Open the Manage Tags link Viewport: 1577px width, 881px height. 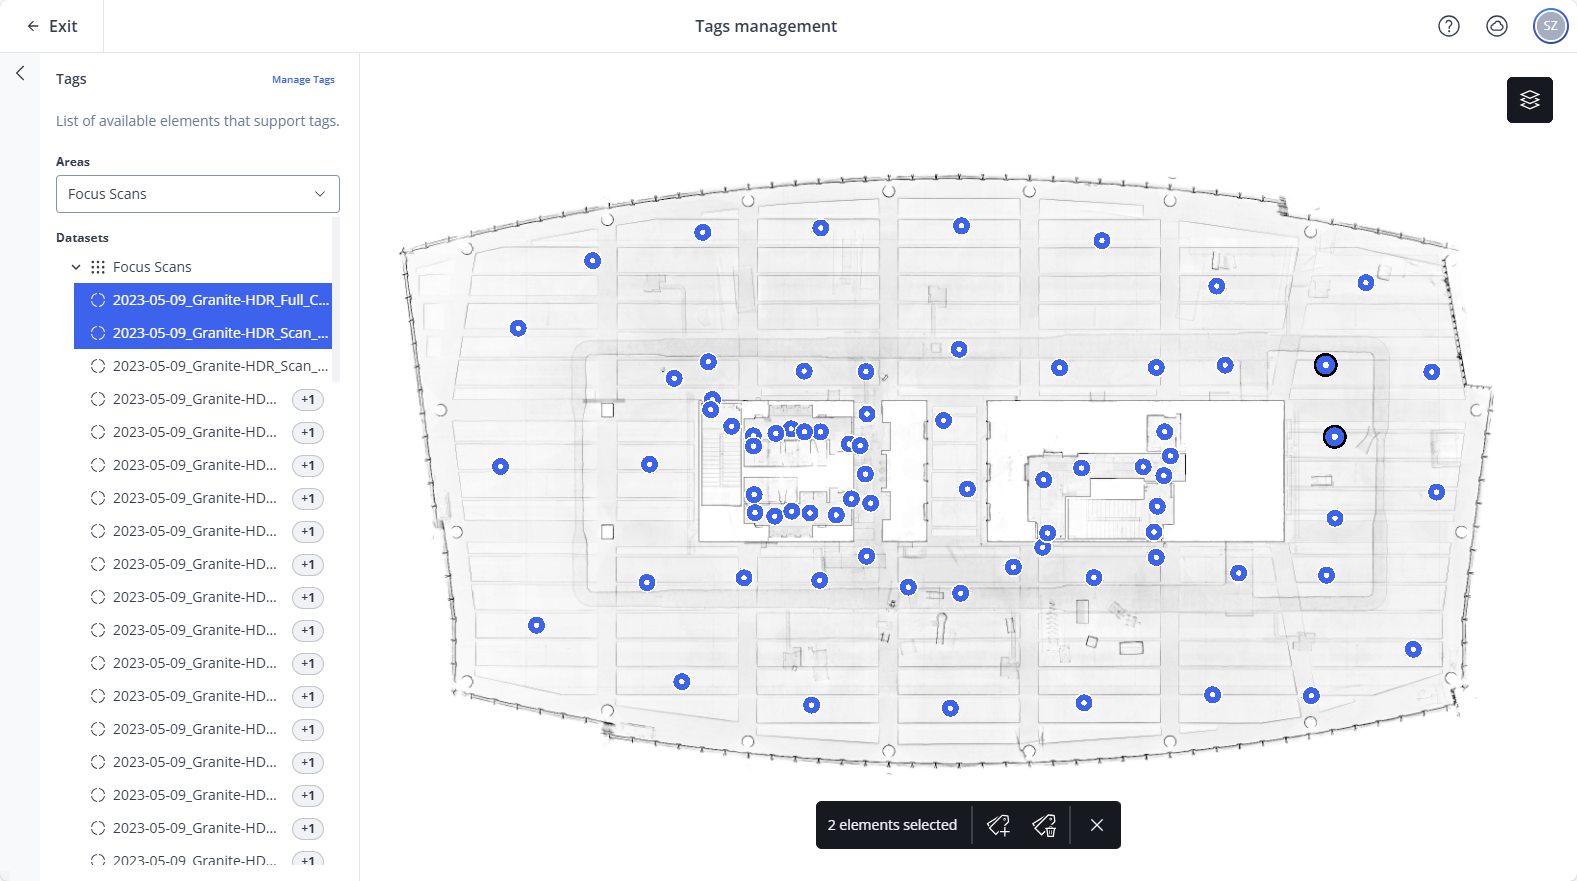pyautogui.click(x=303, y=80)
